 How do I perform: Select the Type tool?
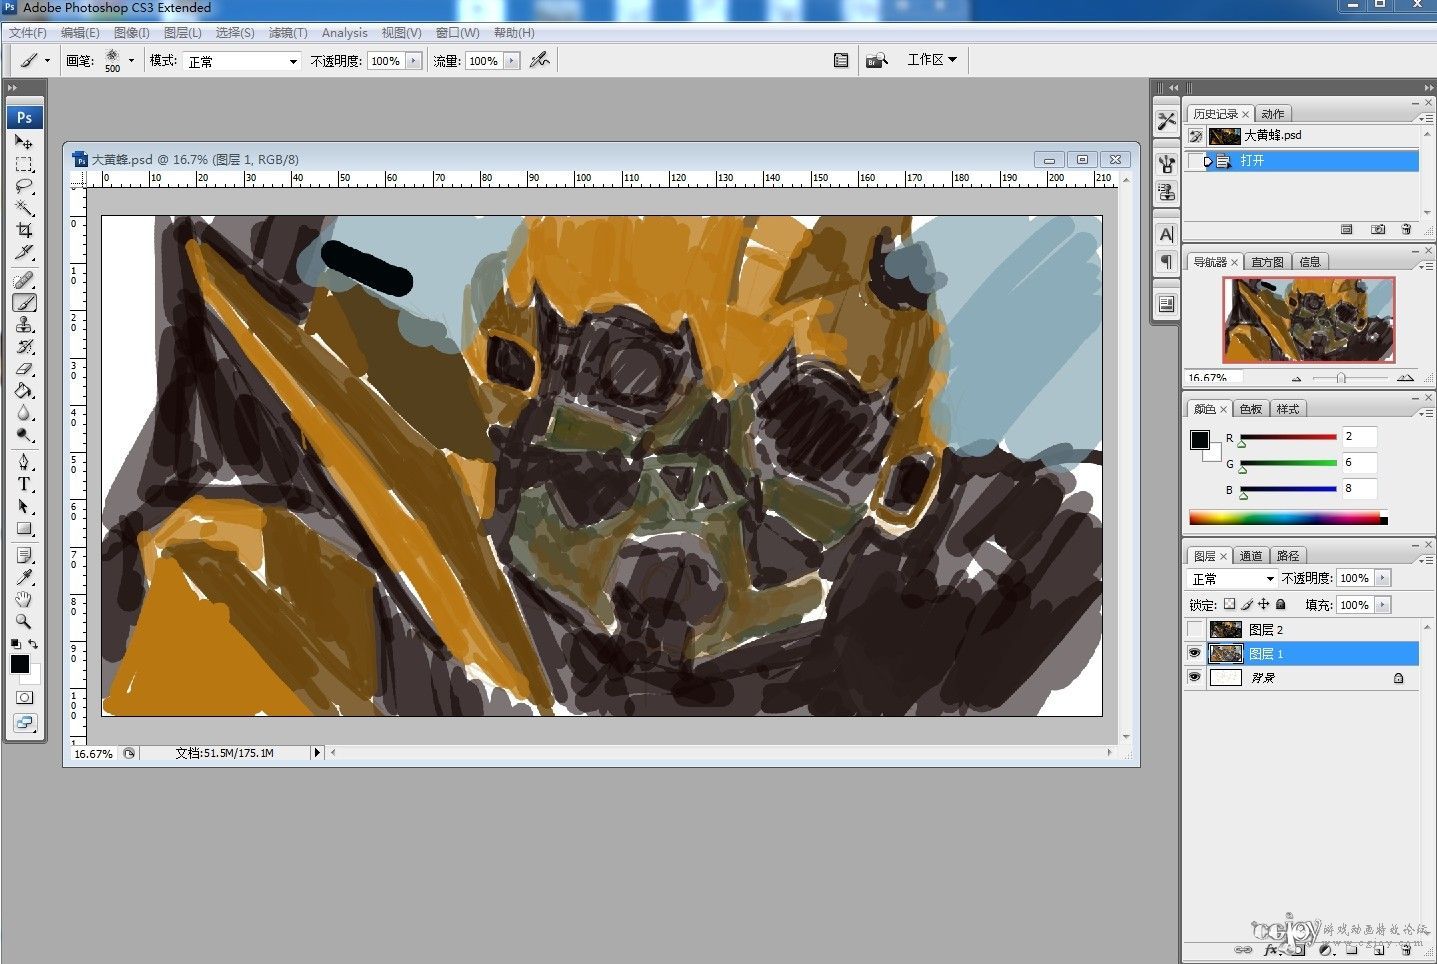pos(24,484)
